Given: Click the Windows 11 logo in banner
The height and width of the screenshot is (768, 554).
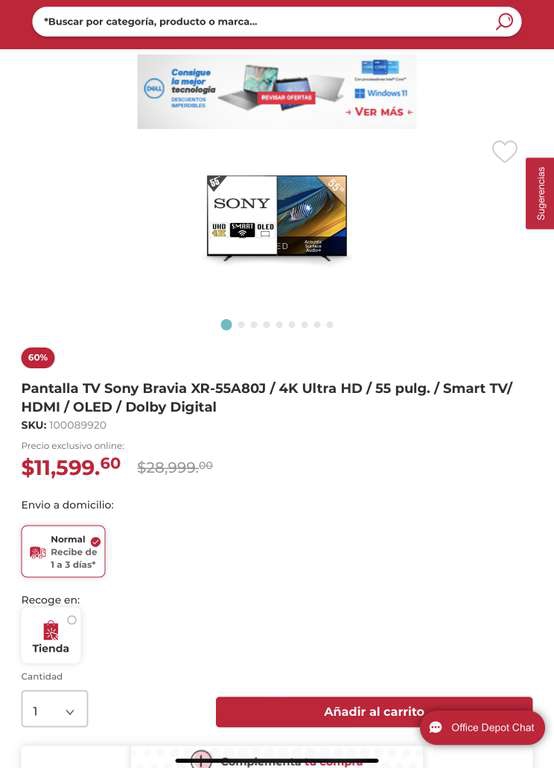Looking at the screenshot, I should (x=381, y=93).
